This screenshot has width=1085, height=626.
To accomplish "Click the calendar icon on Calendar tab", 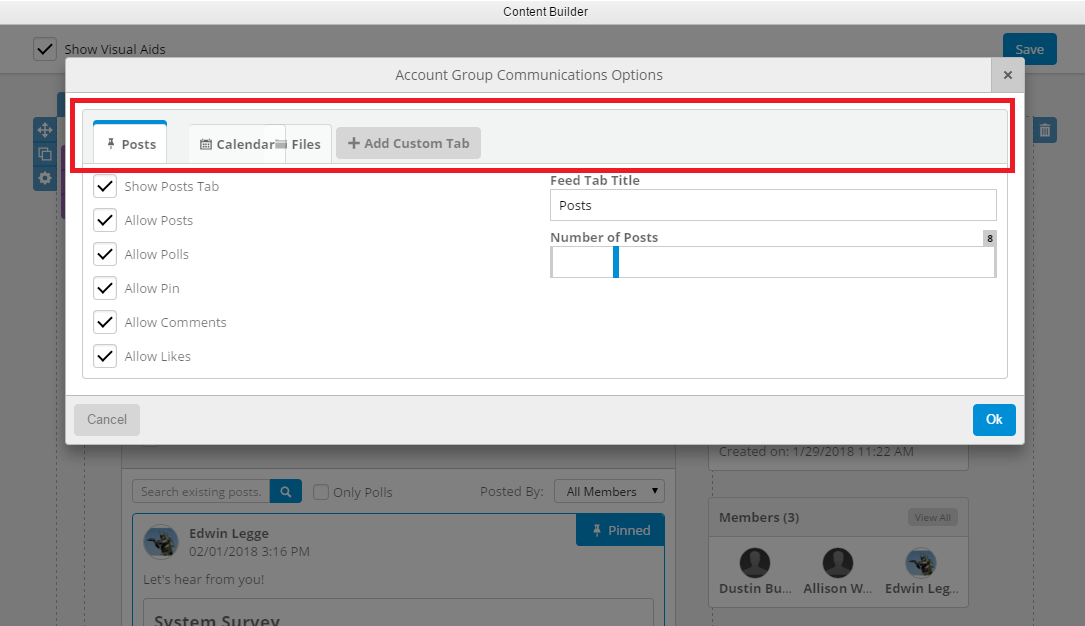I will point(206,145).
